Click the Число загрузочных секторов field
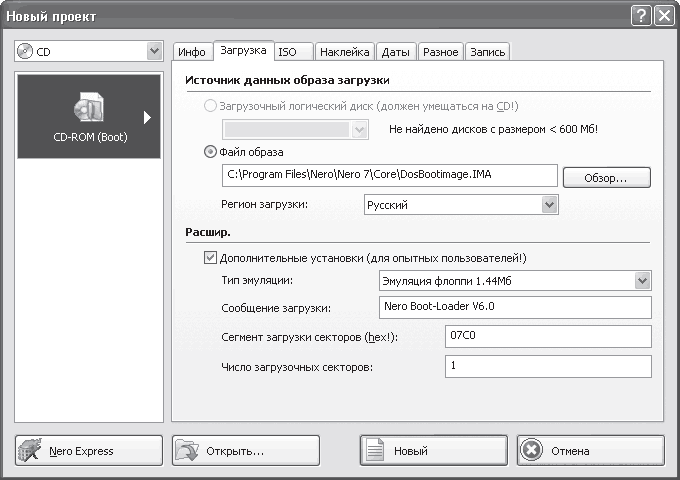 click(x=547, y=367)
